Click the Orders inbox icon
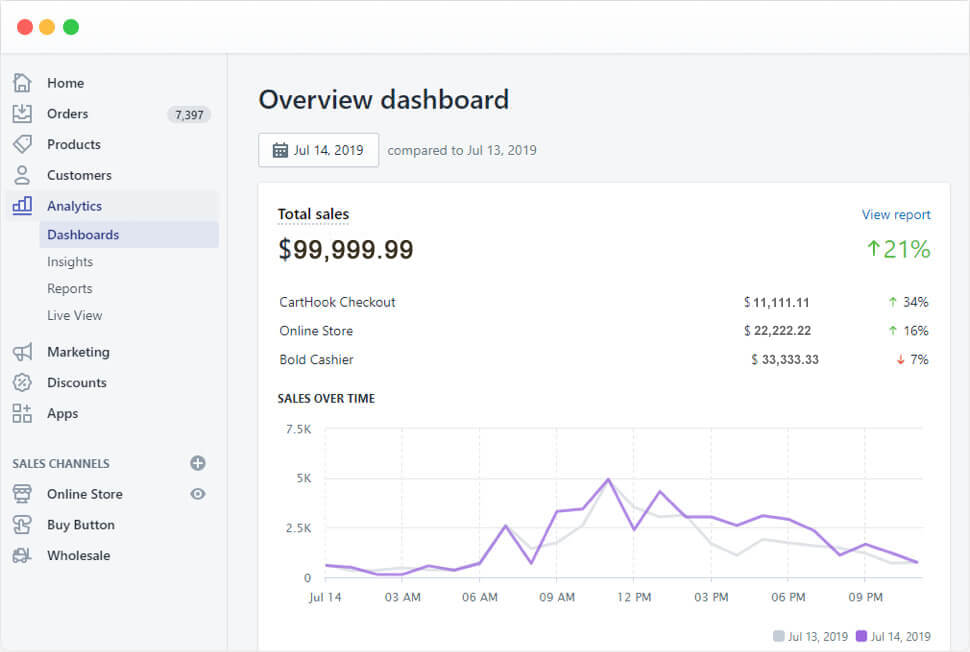Viewport: 970px width, 652px height. point(22,113)
